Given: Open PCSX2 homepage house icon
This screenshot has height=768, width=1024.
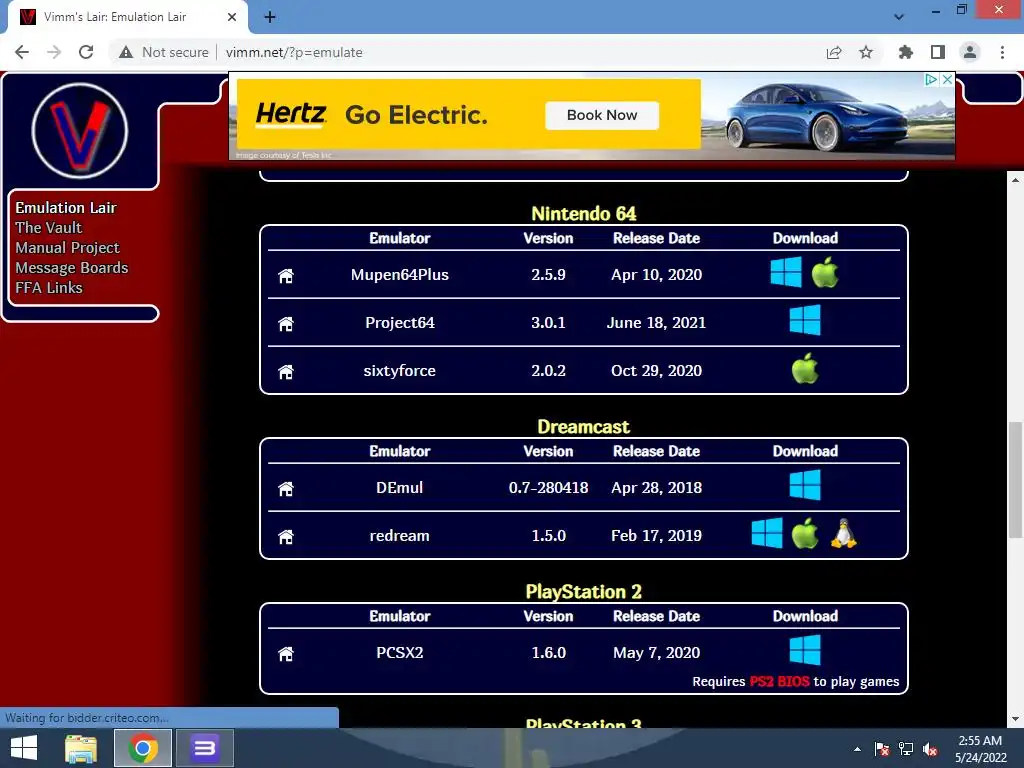Looking at the screenshot, I should click(x=286, y=654).
